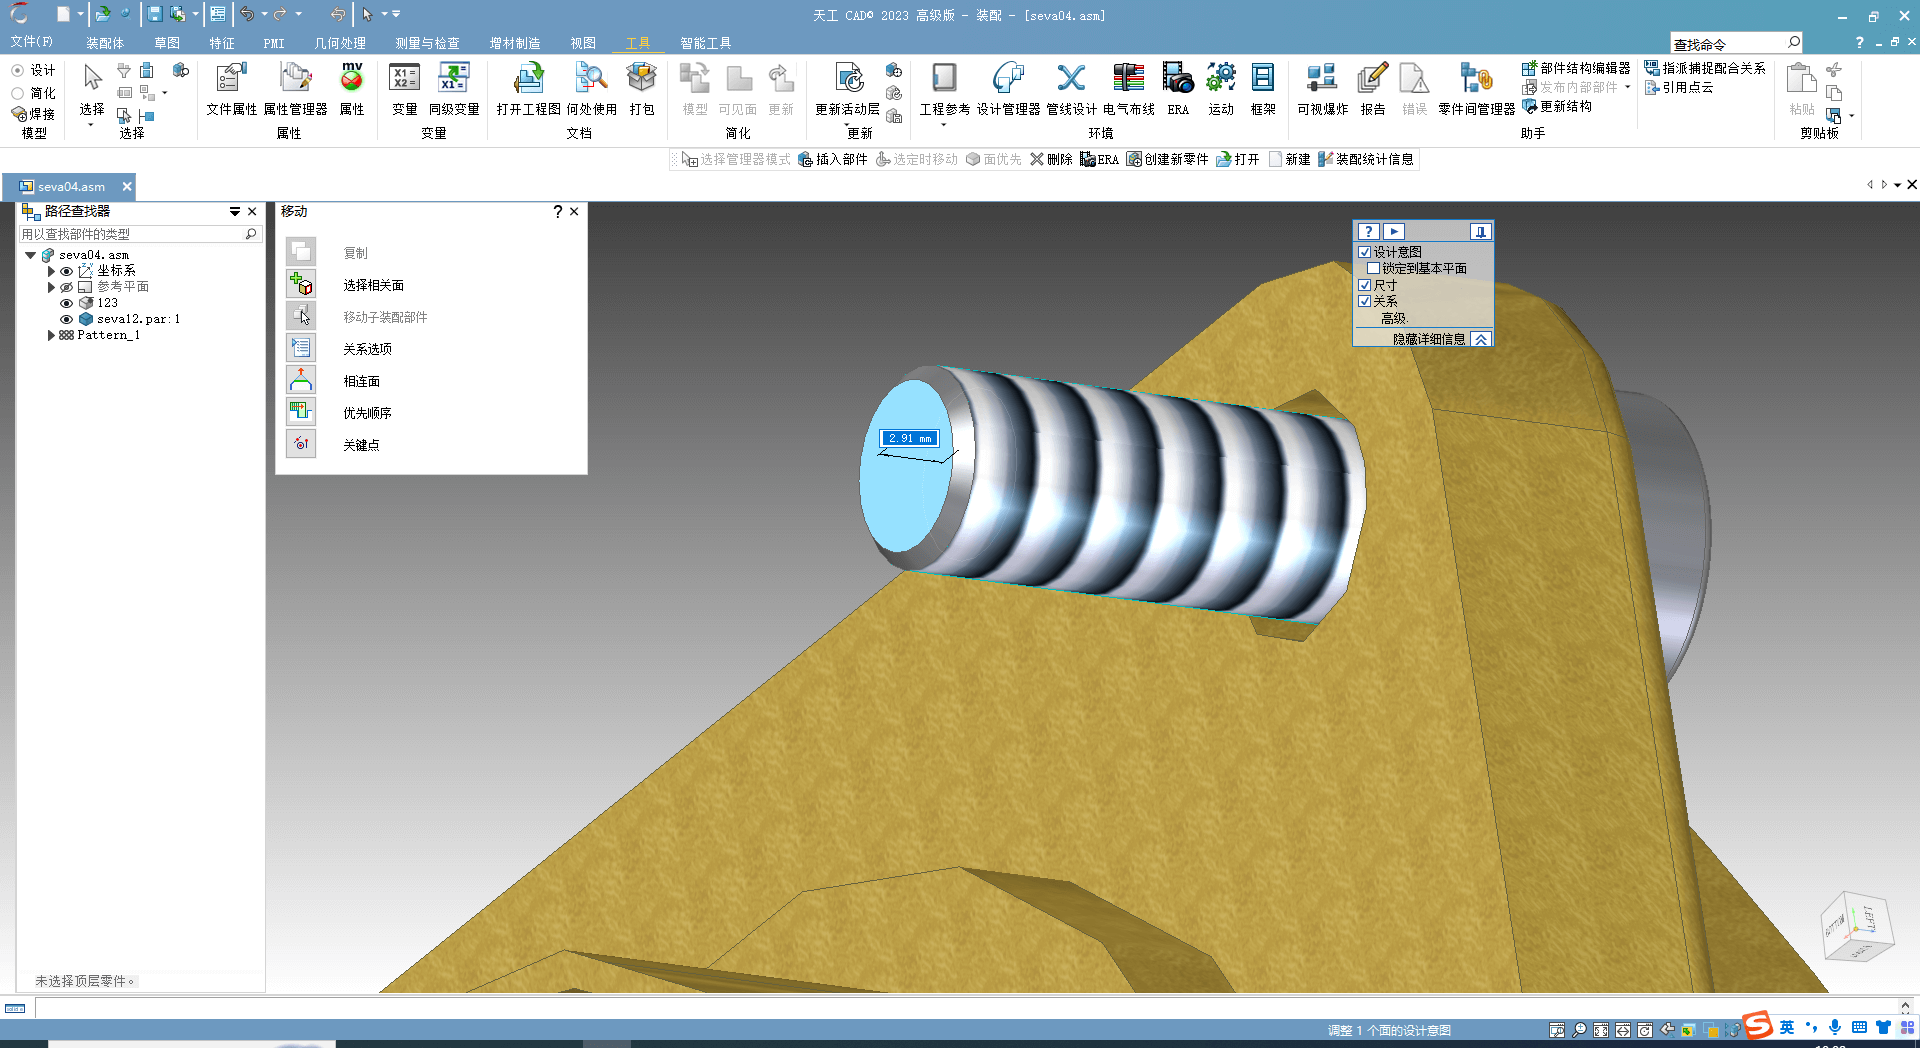Hide the seva12.par:1 part visibility
Image resolution: width=1920 pixels, height=1048 pixels.
[67, 319]
